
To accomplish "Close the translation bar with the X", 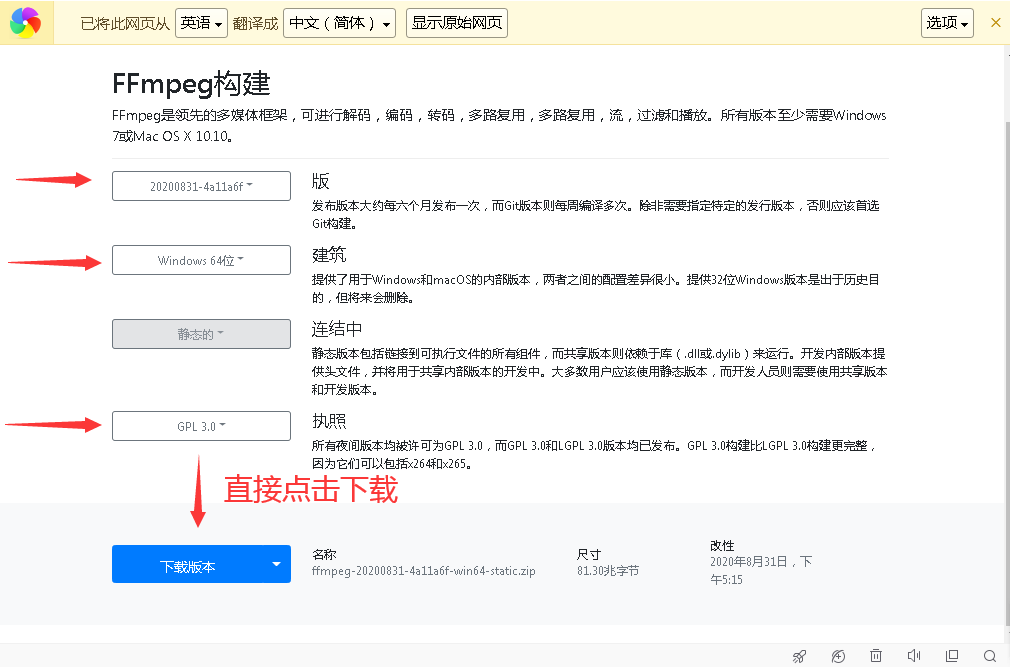I will (995, 23).
